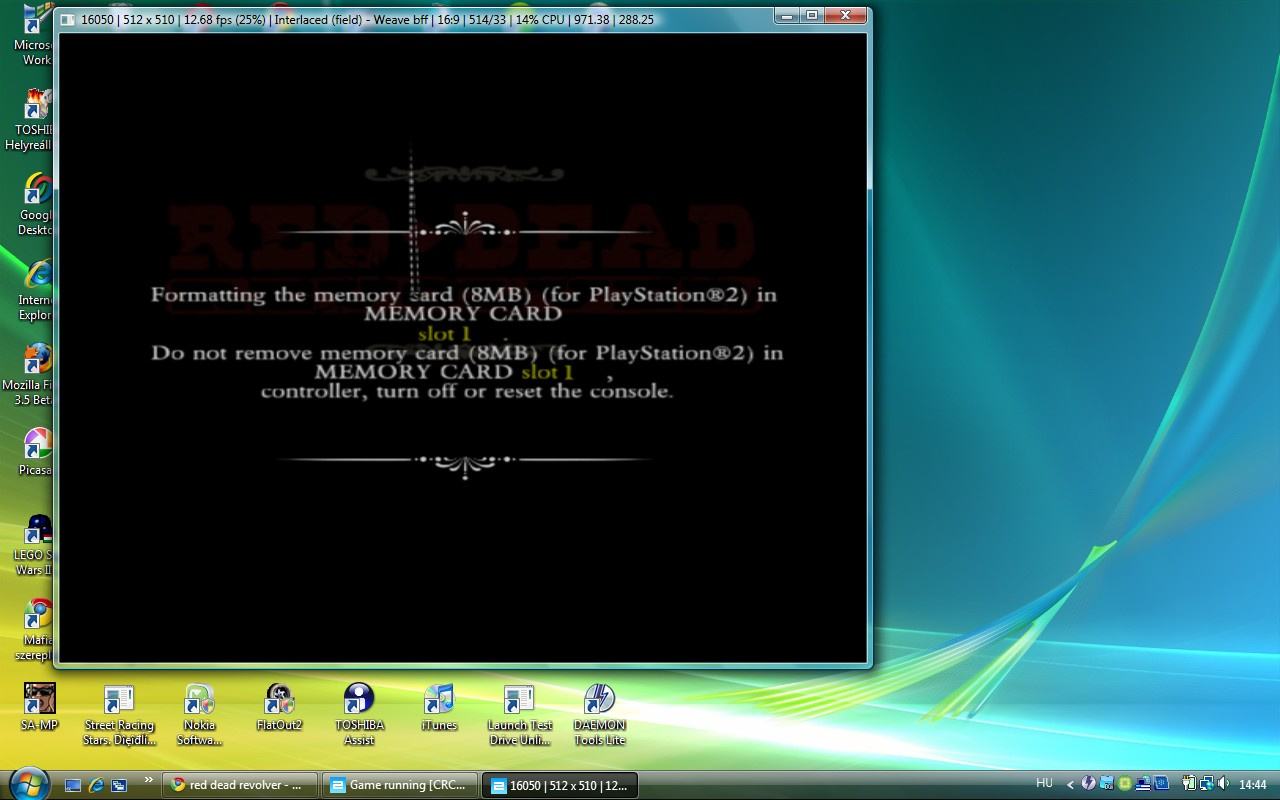Click the blue battery meter tray icon
Image resolution: width=1280 pixels, height=800 pixels.
click(1107, 783)
